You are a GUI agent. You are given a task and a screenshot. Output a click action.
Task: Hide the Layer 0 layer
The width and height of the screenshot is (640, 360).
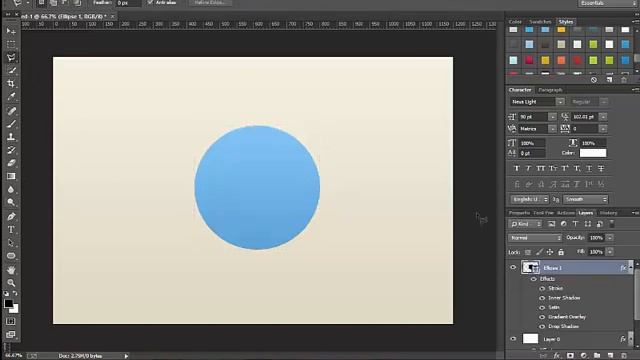click(513, 339)
